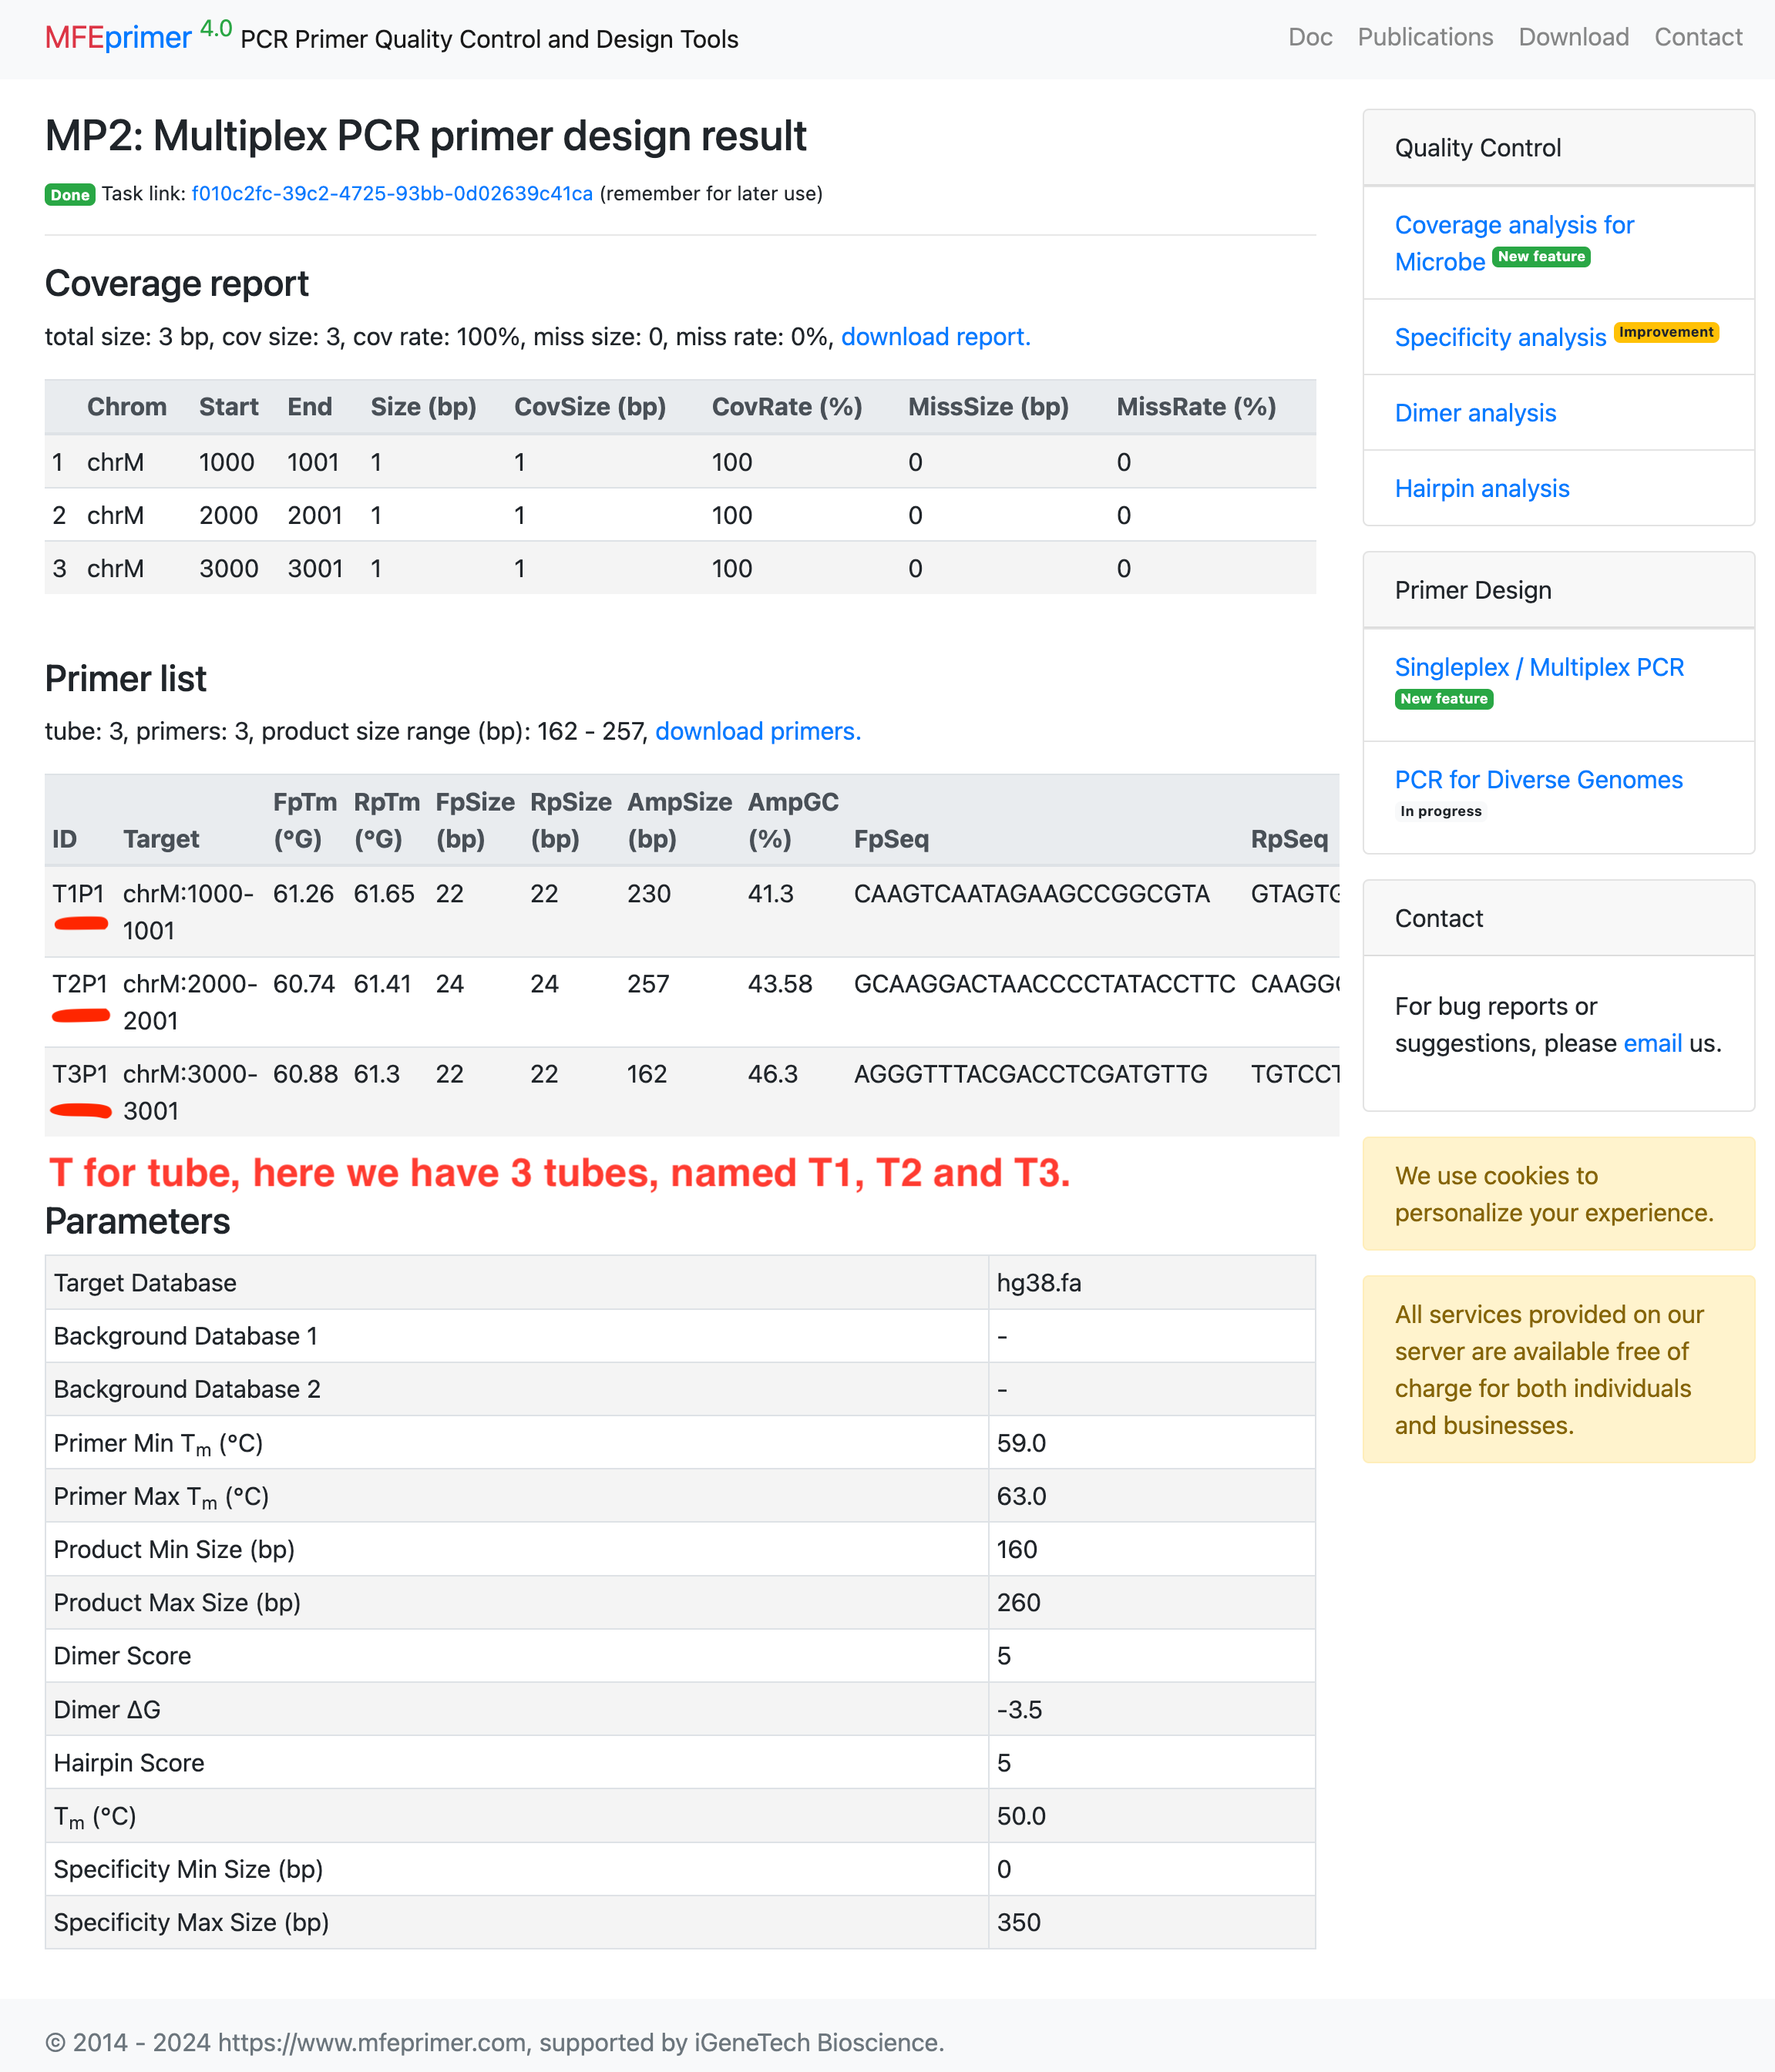Image resolution: width=1775 pixels, height=2072 pixels.
Task: Open Singleplex / Multiplex PCR design
Action: [x=1539, y=667]
